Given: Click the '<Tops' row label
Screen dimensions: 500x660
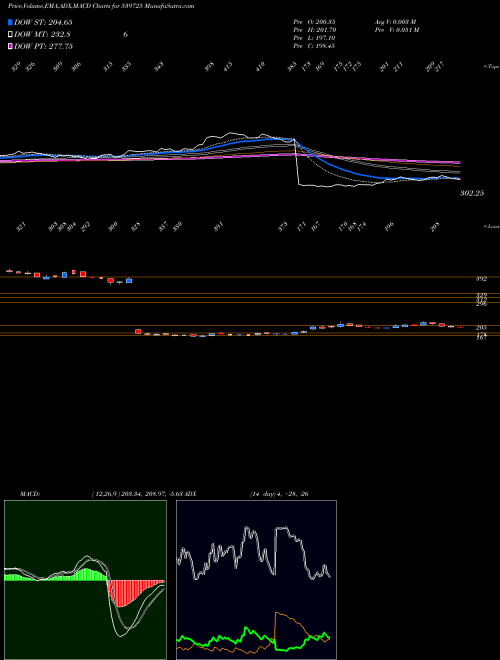Looking at the screenshot, I should pyautogui.click(x=491, y=67).
